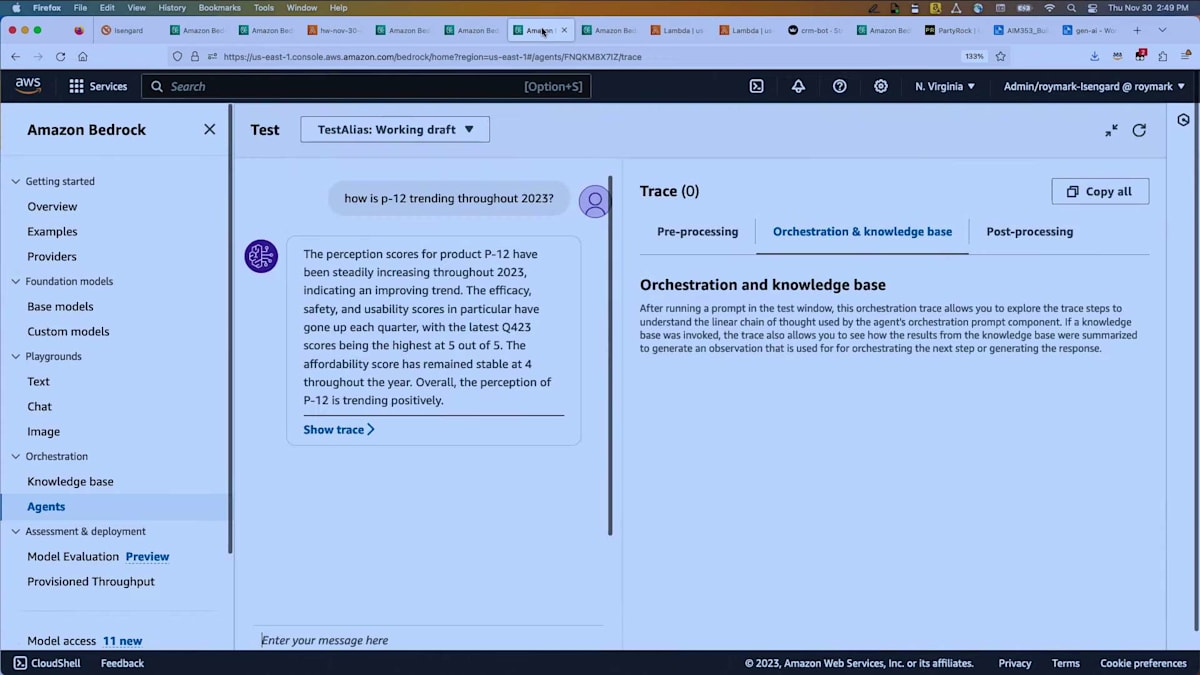Click the Show trace link
This screenshot has width=1200, height=675.
[339, 429]
